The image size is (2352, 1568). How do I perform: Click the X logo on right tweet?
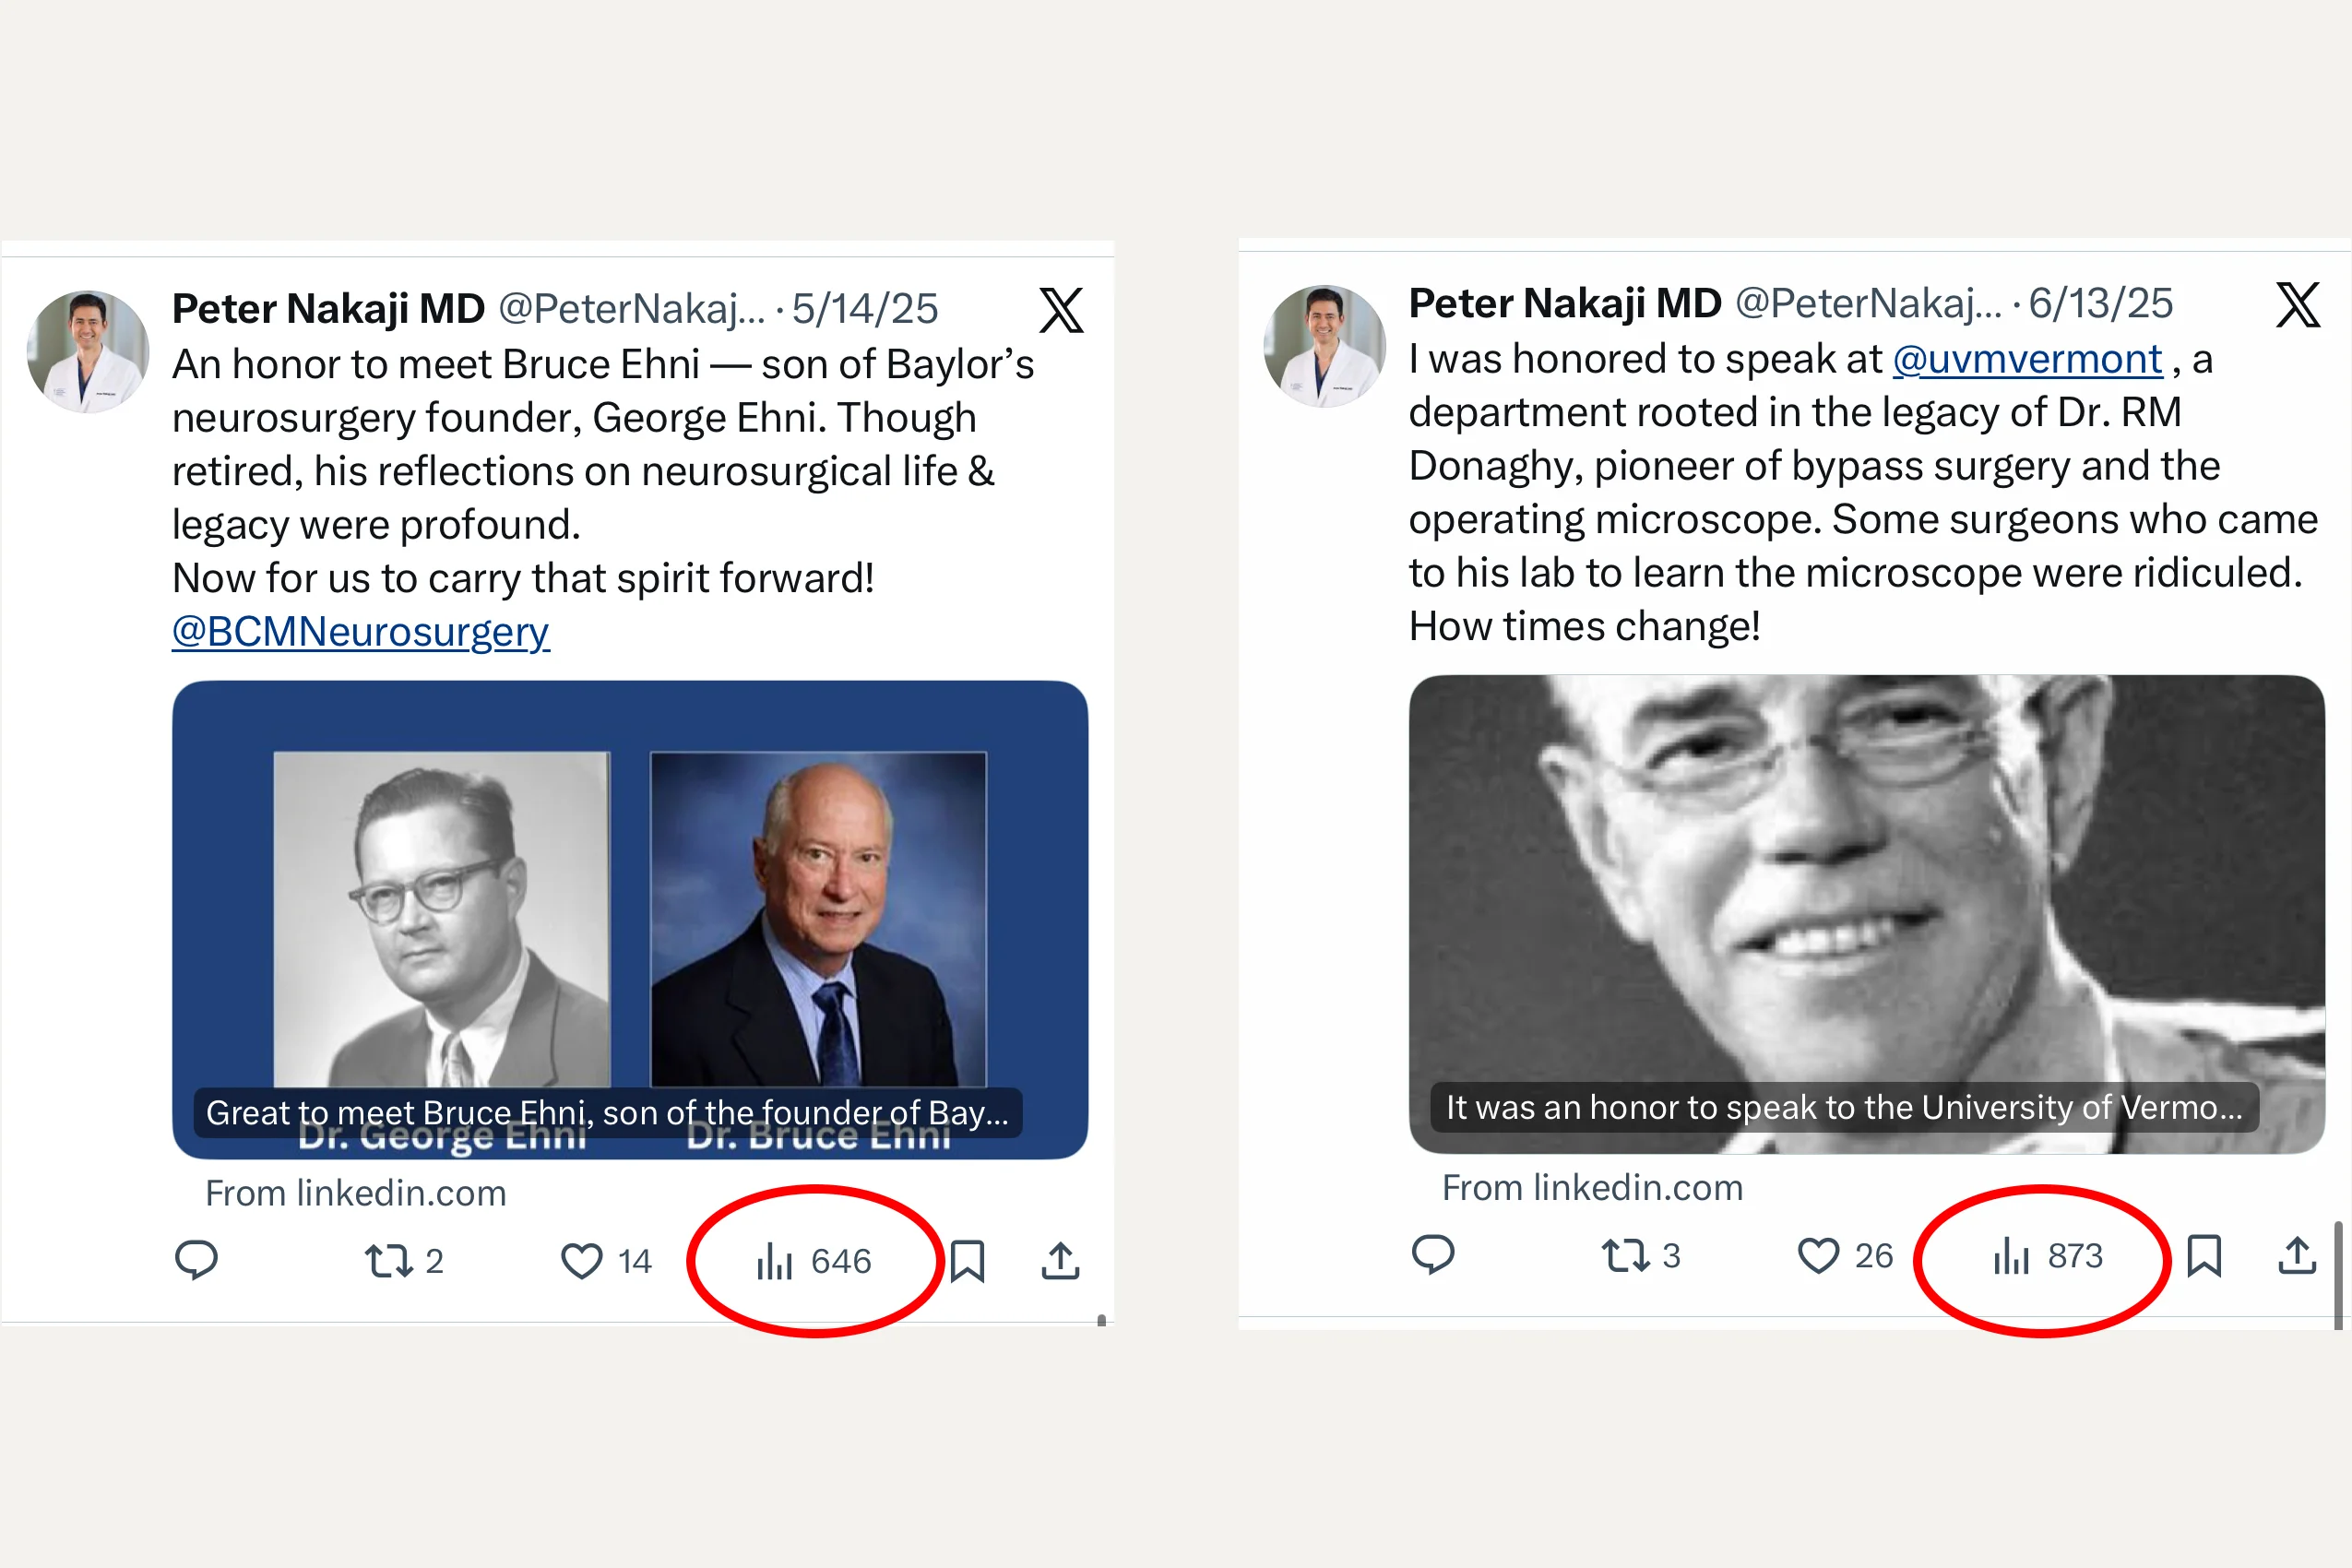click(x=2298, y=305)
